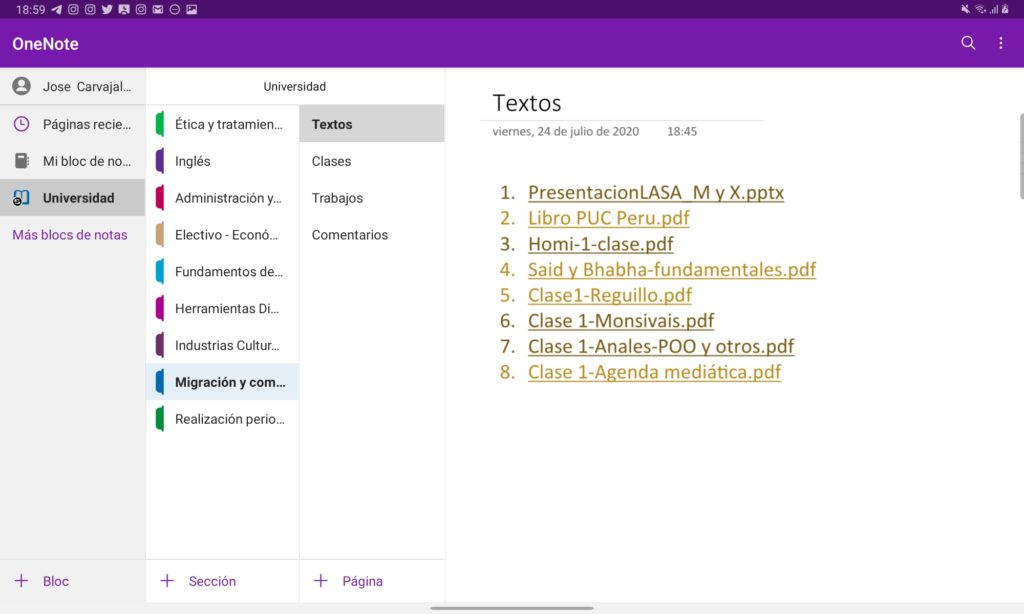Select the Electivo - Econó... section

pyautogui.click(x=223, y=234)
